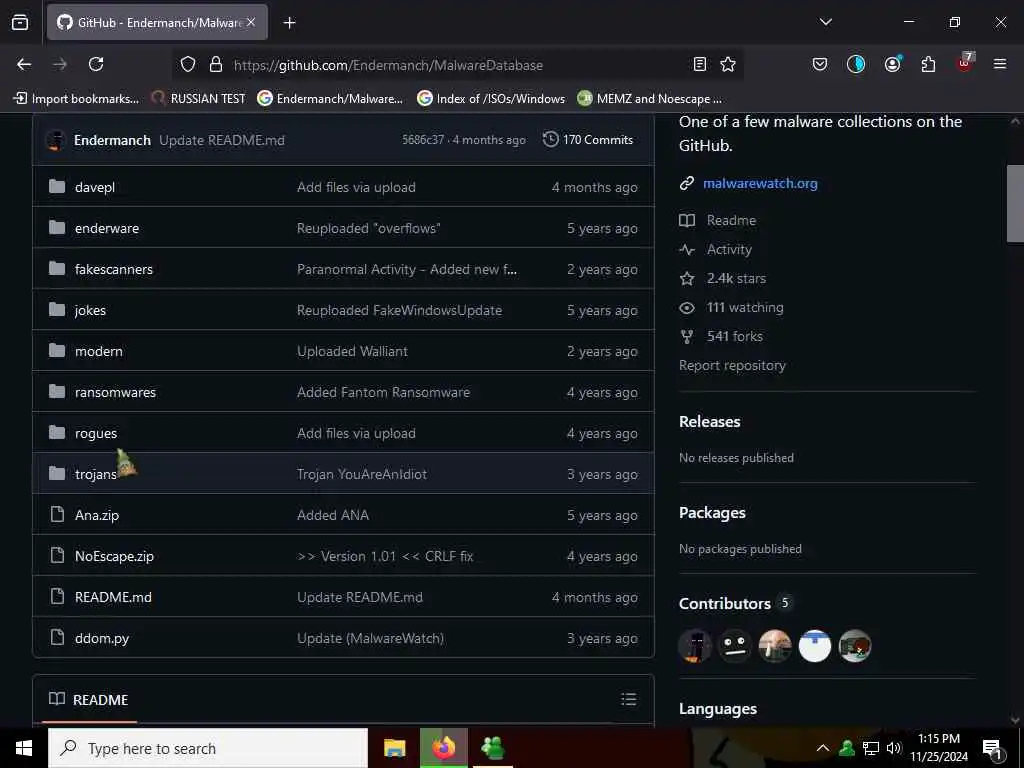Viewport: 1024px width, 768px height.
Task: Open the Releases section heading
Action: pyautogui.click(x=710, y=422)
